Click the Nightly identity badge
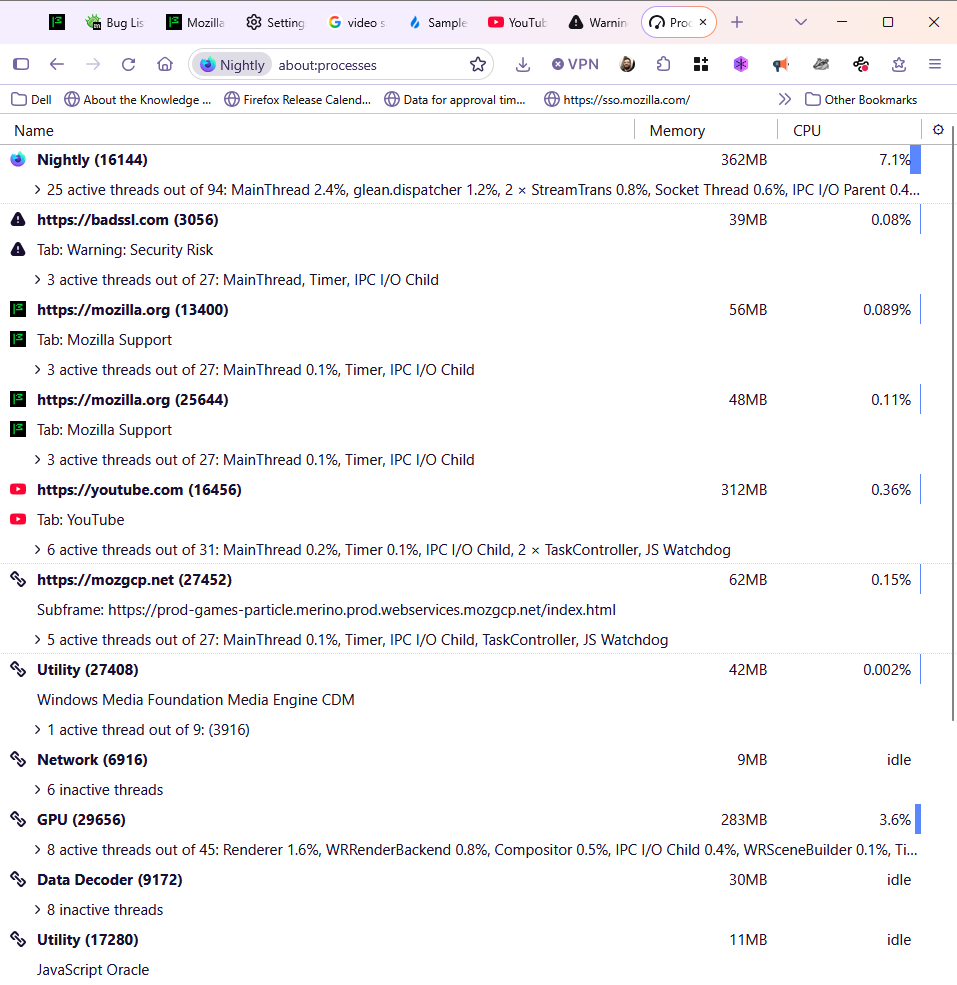This screenshot has width=957, height=985. coord(232,65)
